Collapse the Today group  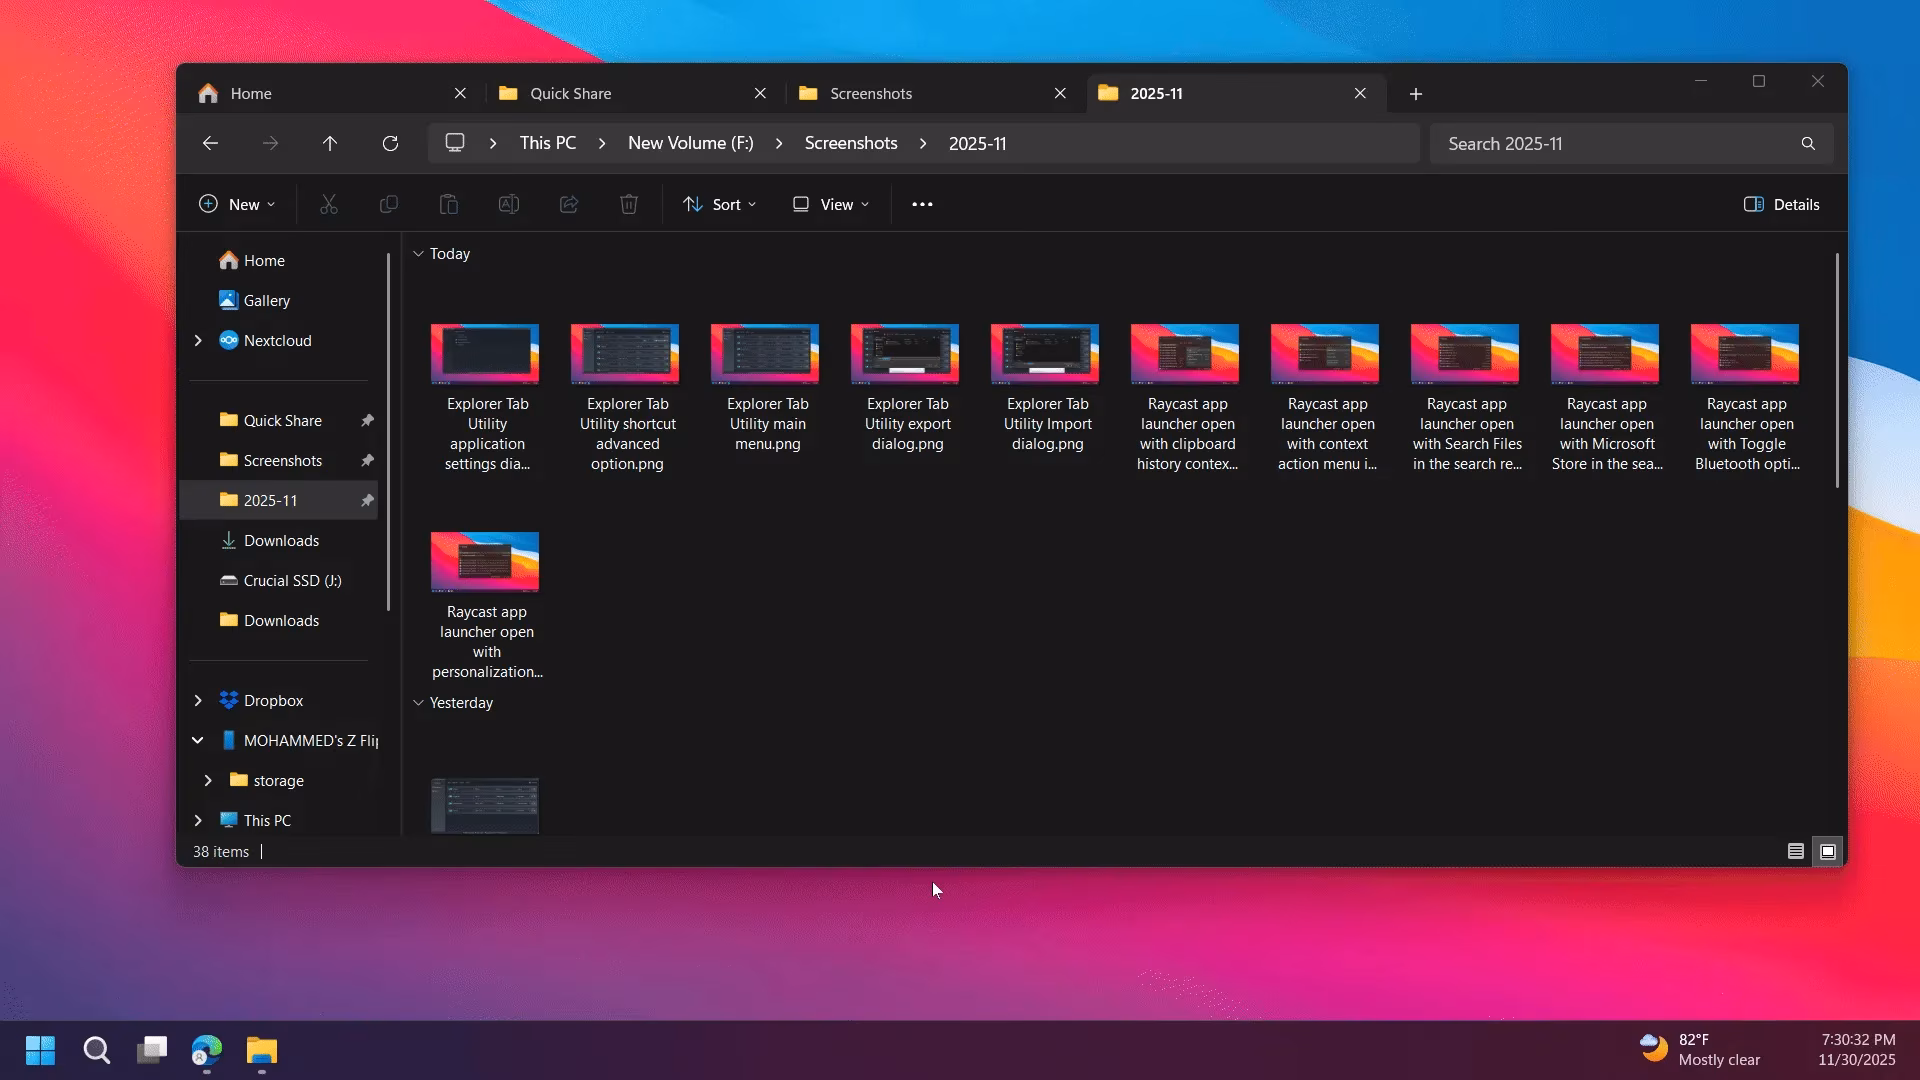point(419,254)
